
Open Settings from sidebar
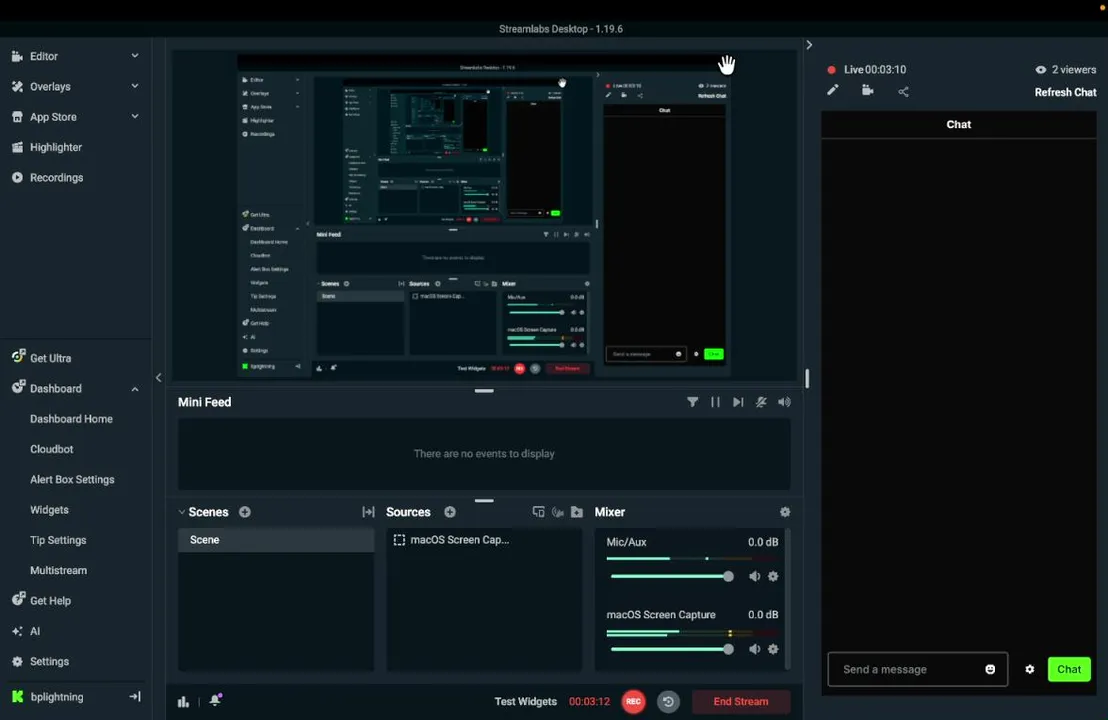coord(49,661)
